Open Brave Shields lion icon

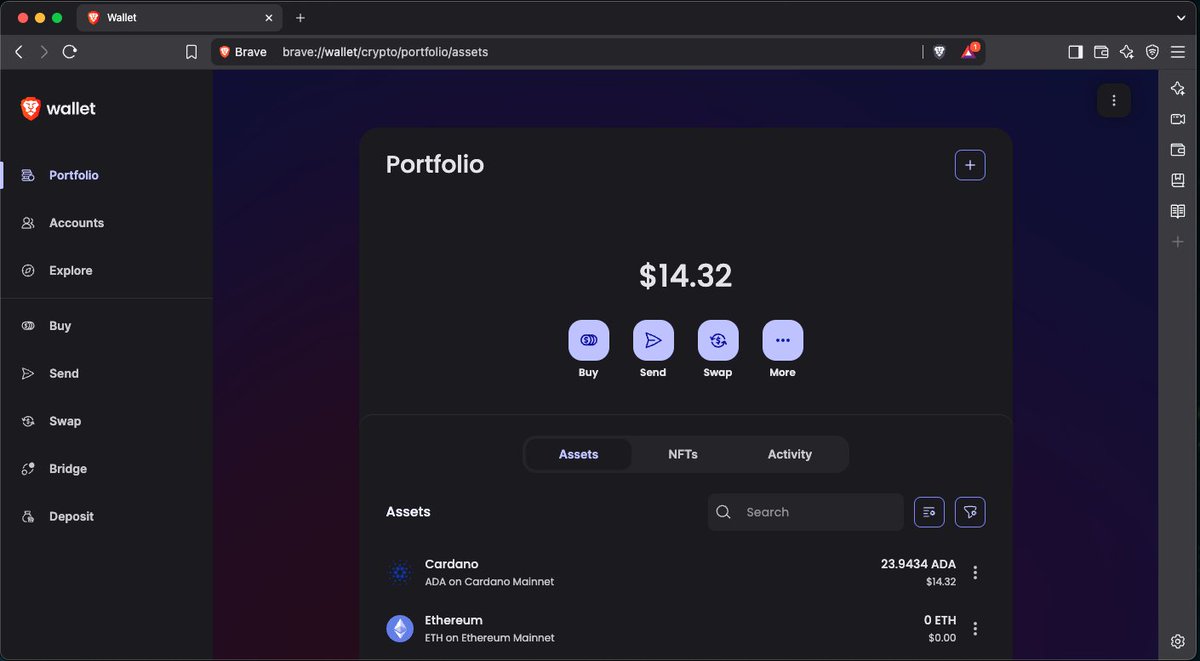pyautogui.click(x=939, y=52)
